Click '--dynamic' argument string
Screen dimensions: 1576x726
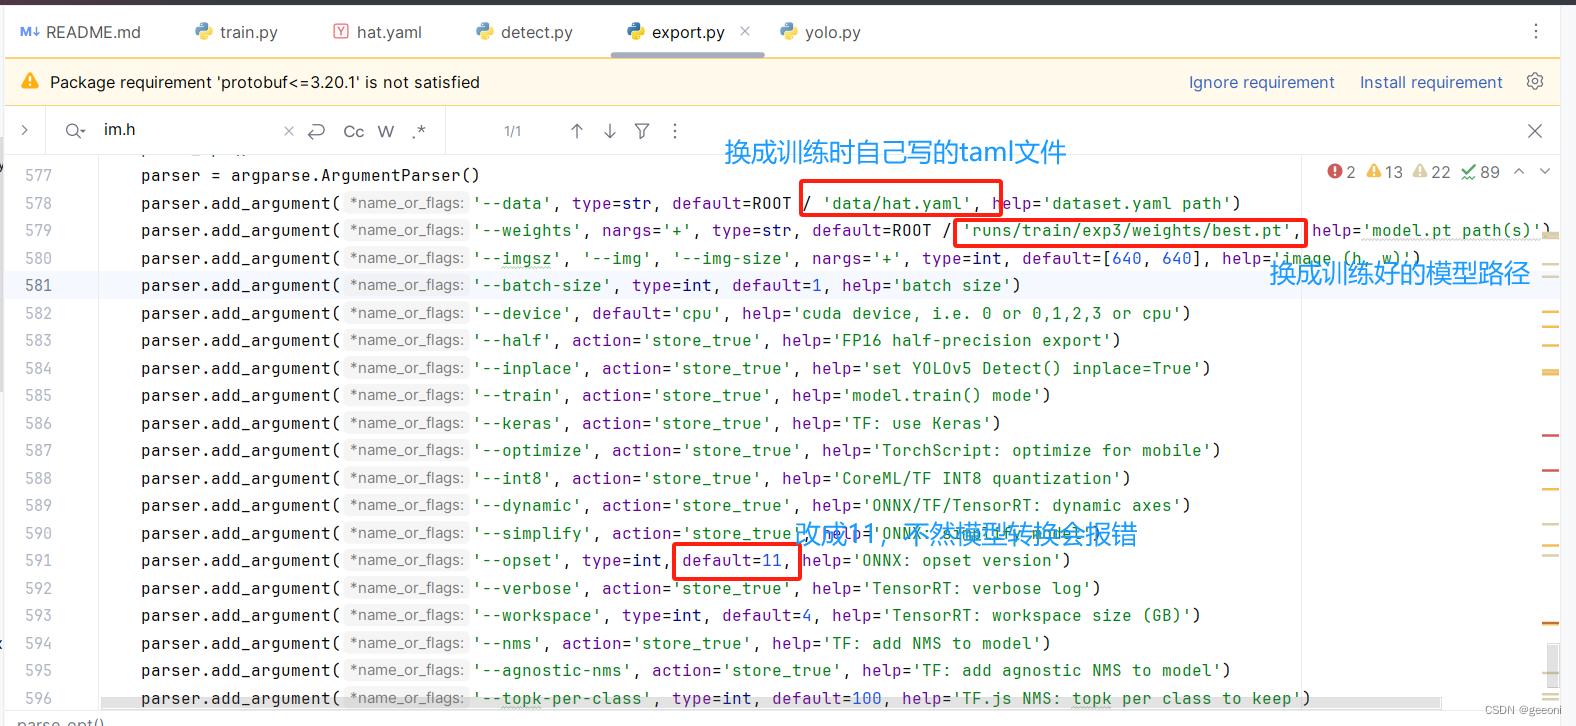(526, 505)
